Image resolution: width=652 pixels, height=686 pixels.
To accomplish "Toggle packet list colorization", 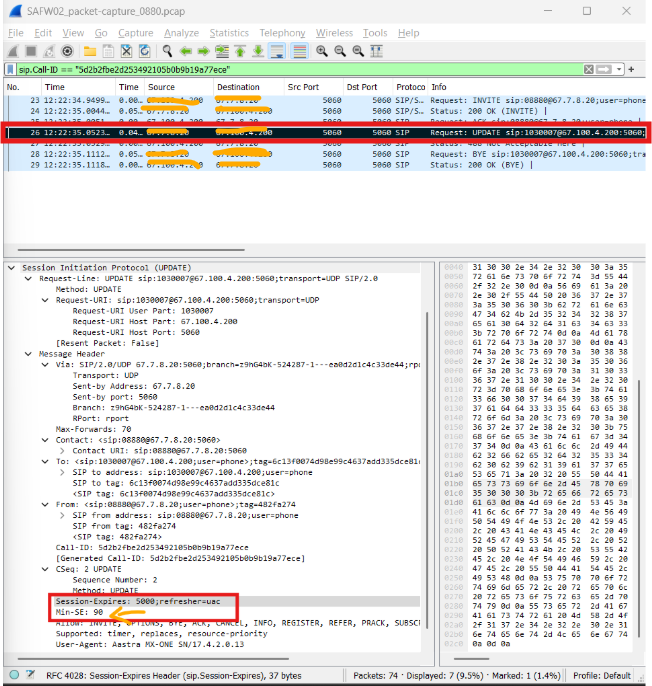I will tap(300, 52).
